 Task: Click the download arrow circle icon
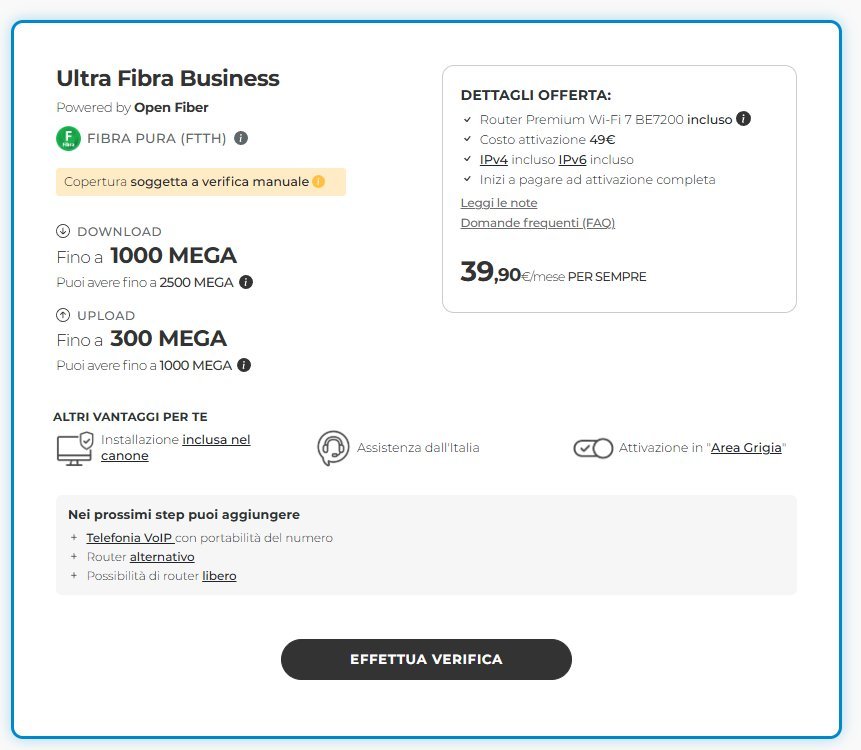(64, 232)
